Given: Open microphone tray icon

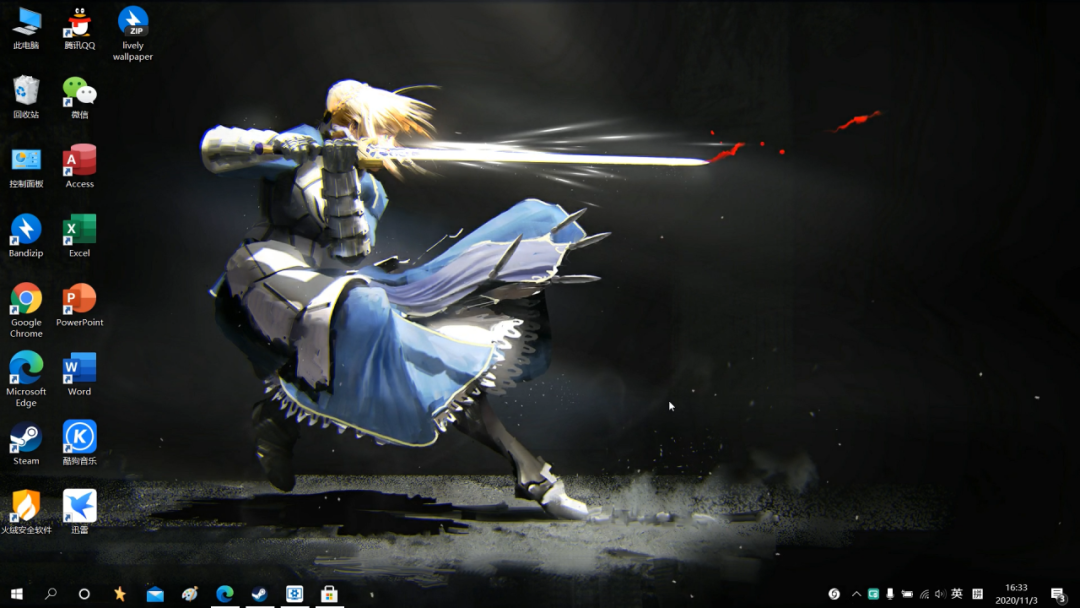Looking at the screenshot, I should click(x=890, y=594).
